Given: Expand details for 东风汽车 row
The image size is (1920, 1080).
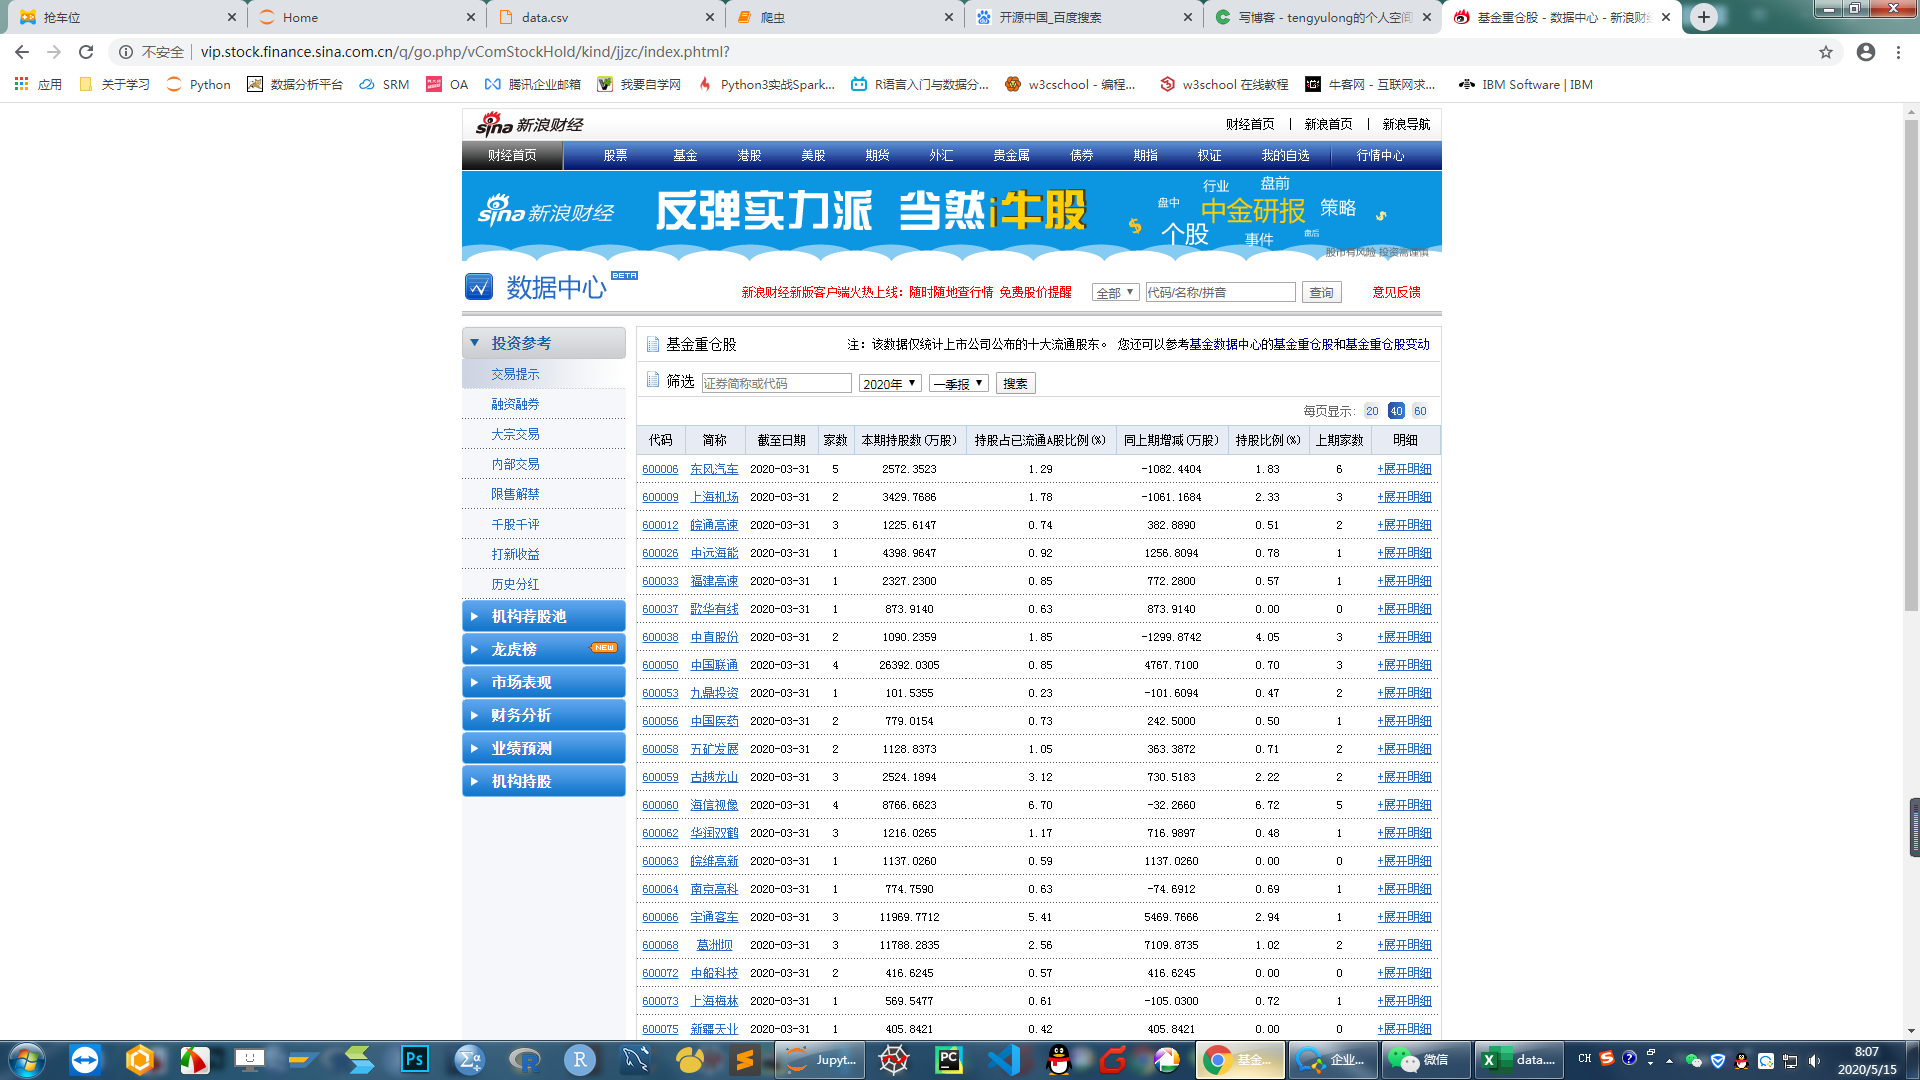Looking at the screenshot, I should point(1404,469).
